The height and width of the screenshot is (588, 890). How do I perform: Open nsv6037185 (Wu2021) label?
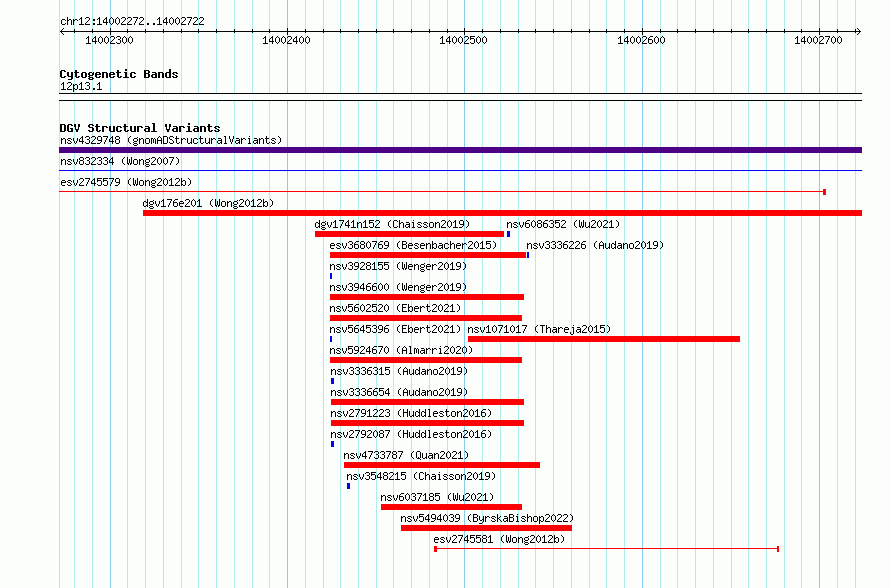[x=437, y=497]
